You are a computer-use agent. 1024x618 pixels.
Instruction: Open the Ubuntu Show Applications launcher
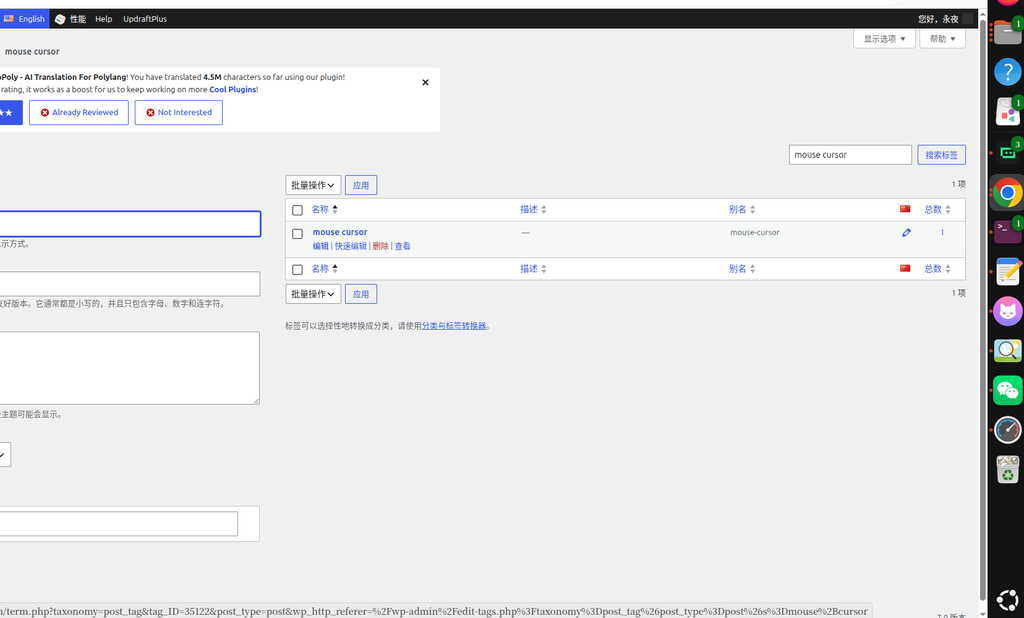pos(1007,600)
